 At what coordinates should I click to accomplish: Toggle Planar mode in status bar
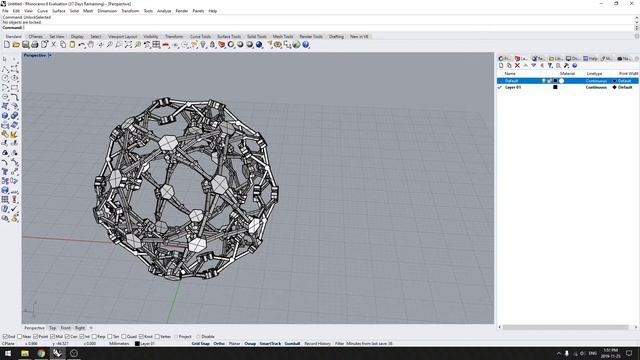[234, 344]
